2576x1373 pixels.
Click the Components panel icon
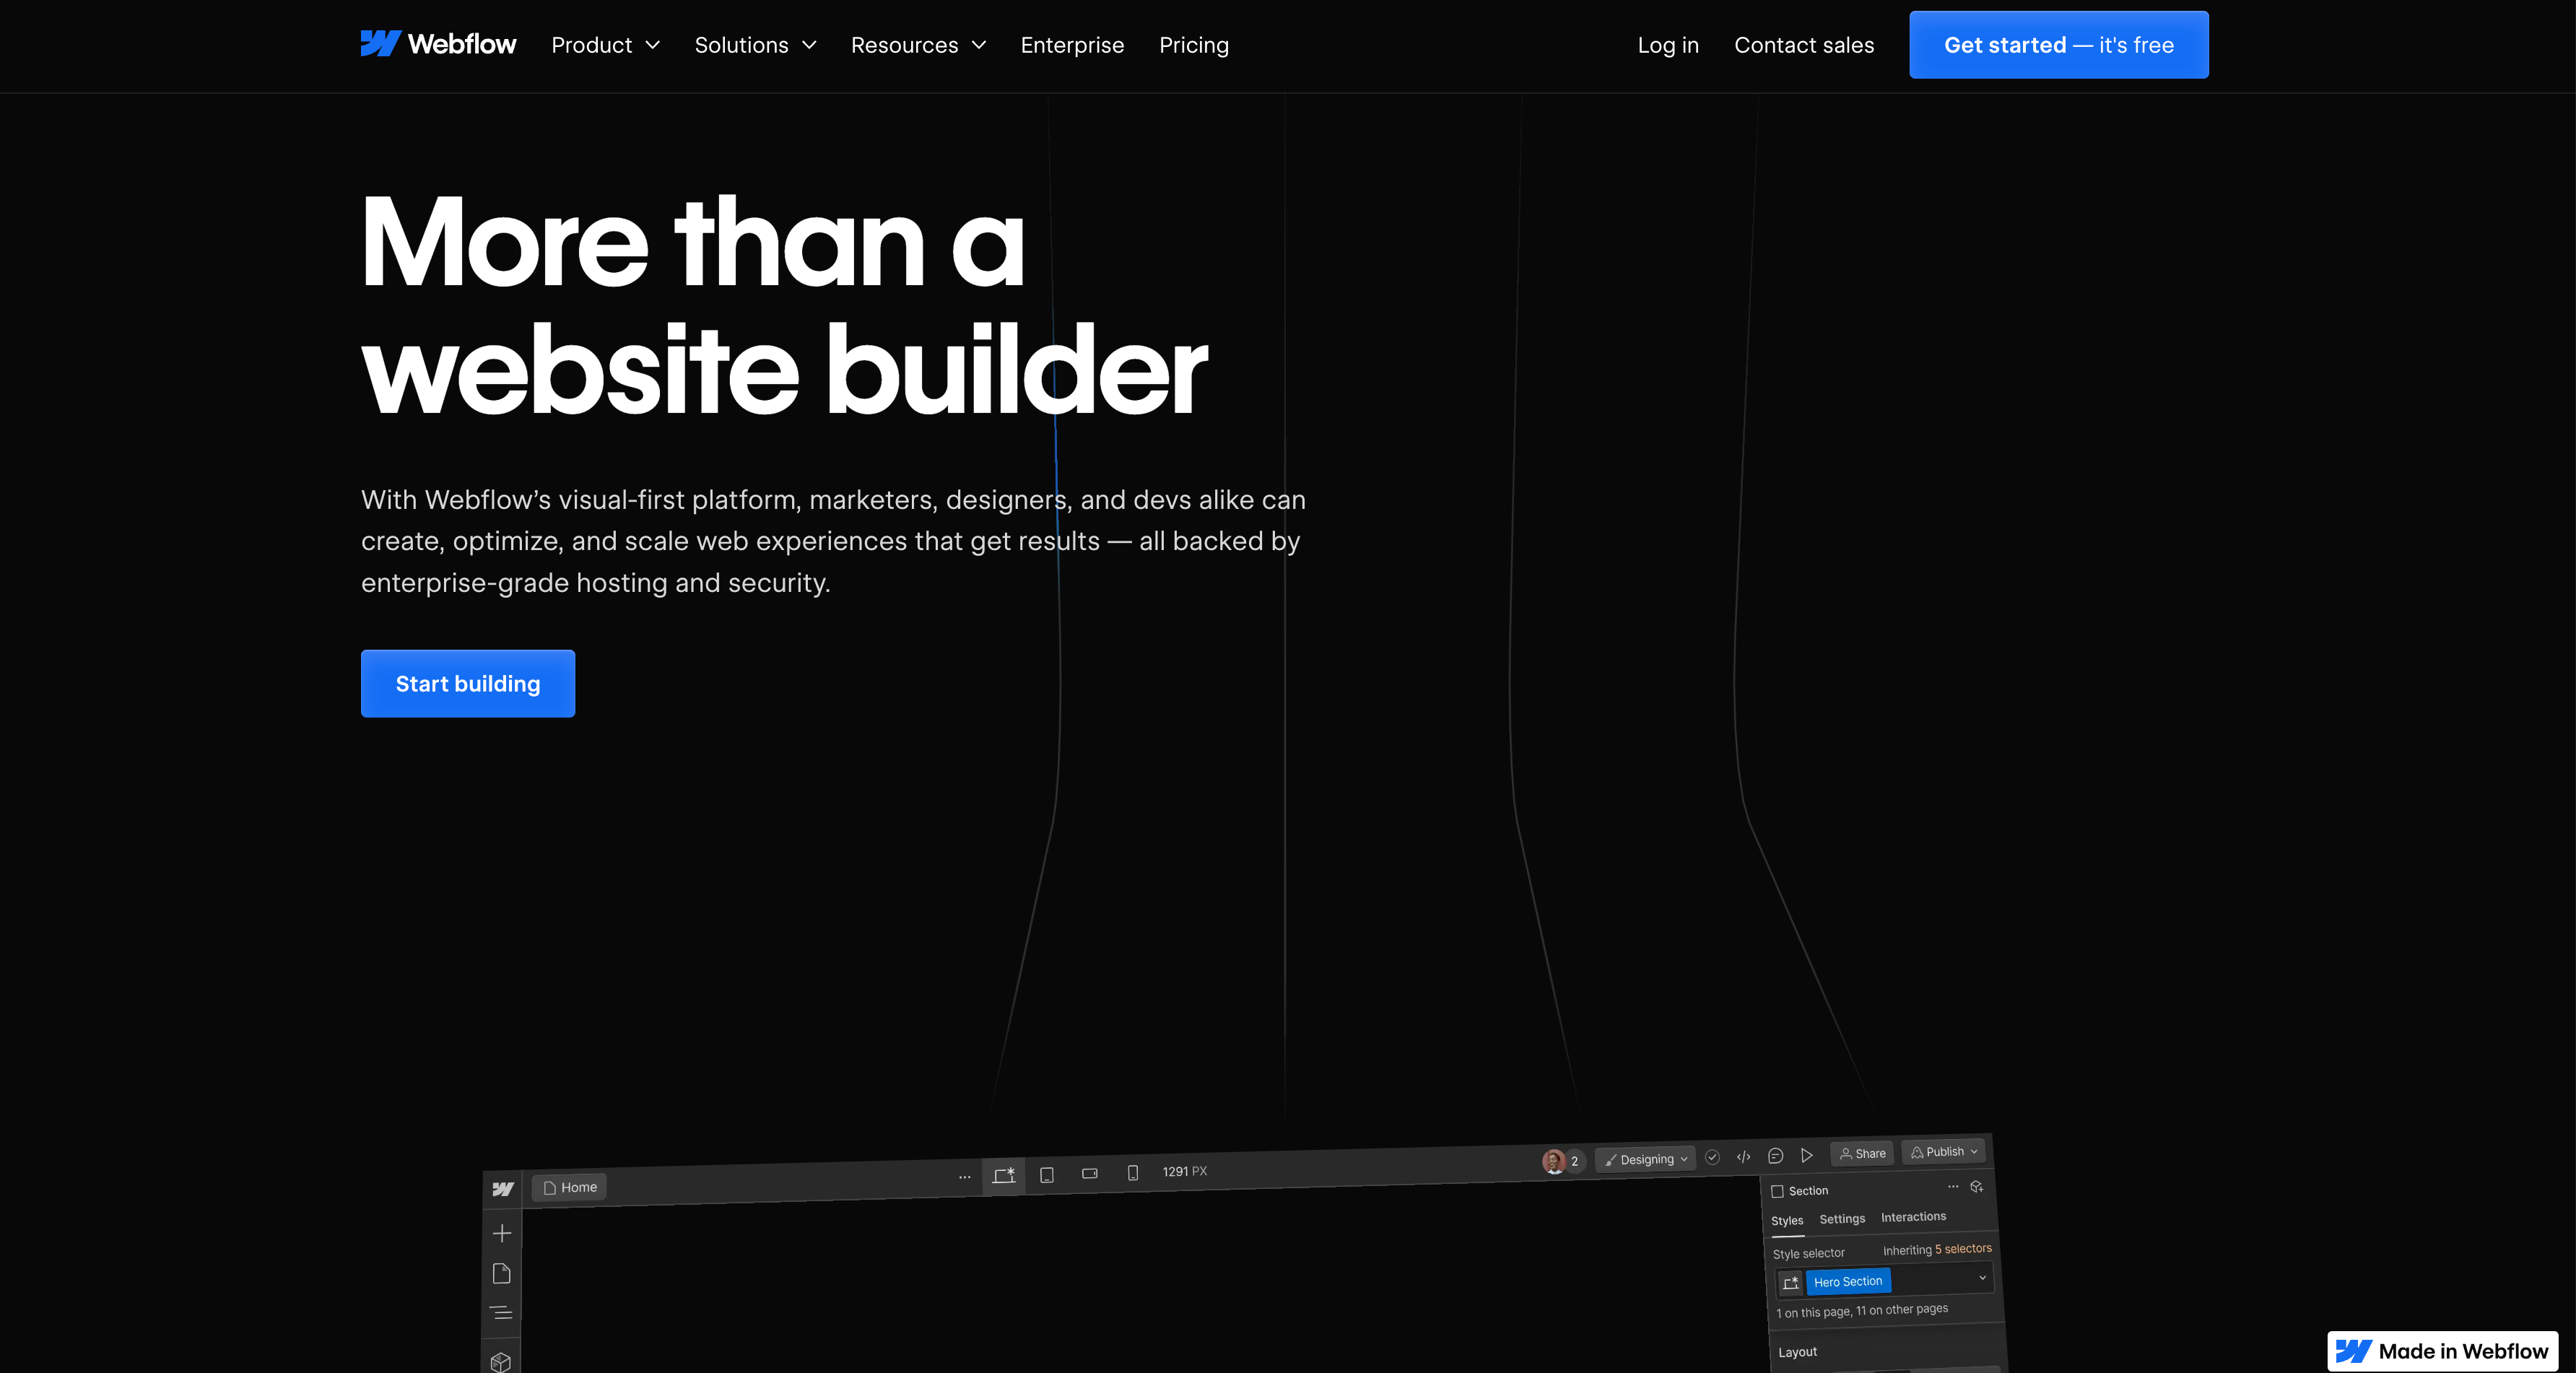click(504, 1358)
